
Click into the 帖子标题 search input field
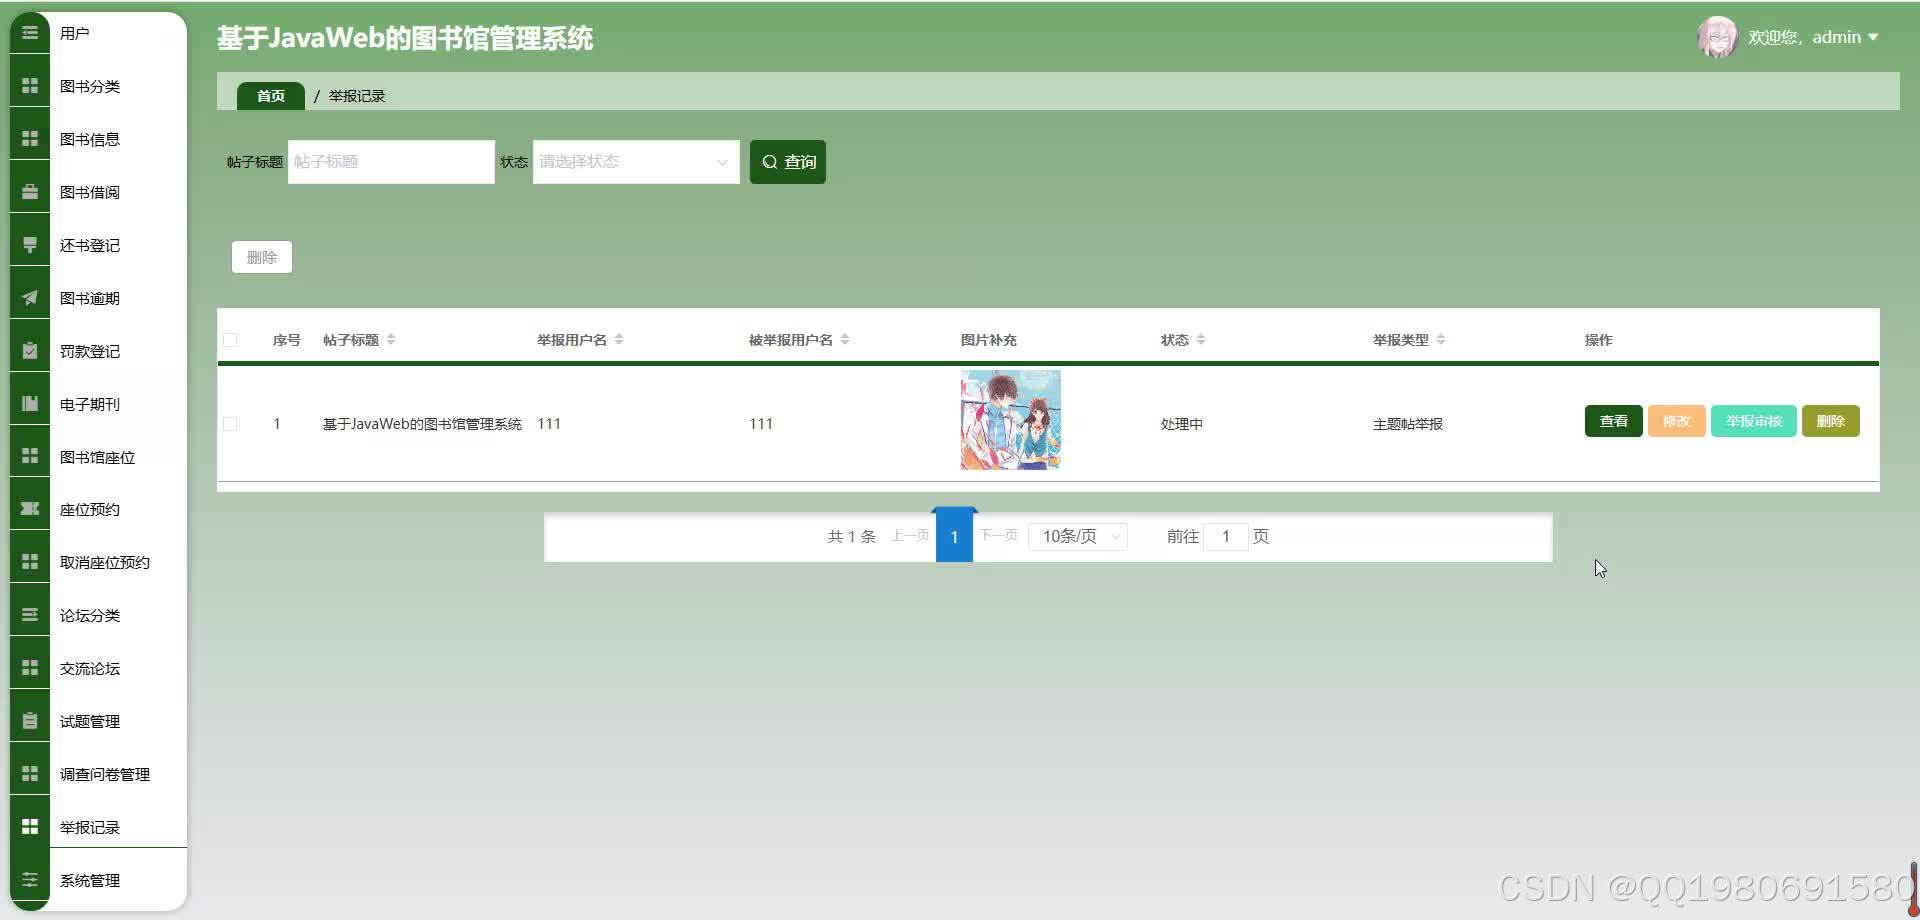390,161
